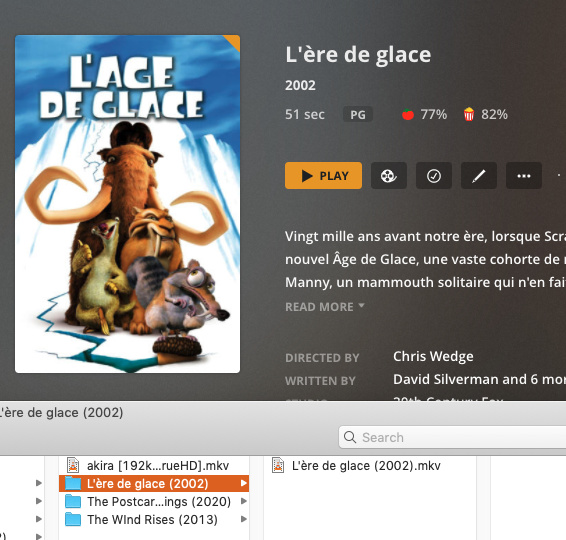Open the trailers and extras reel icon

(x=389, y=176)
